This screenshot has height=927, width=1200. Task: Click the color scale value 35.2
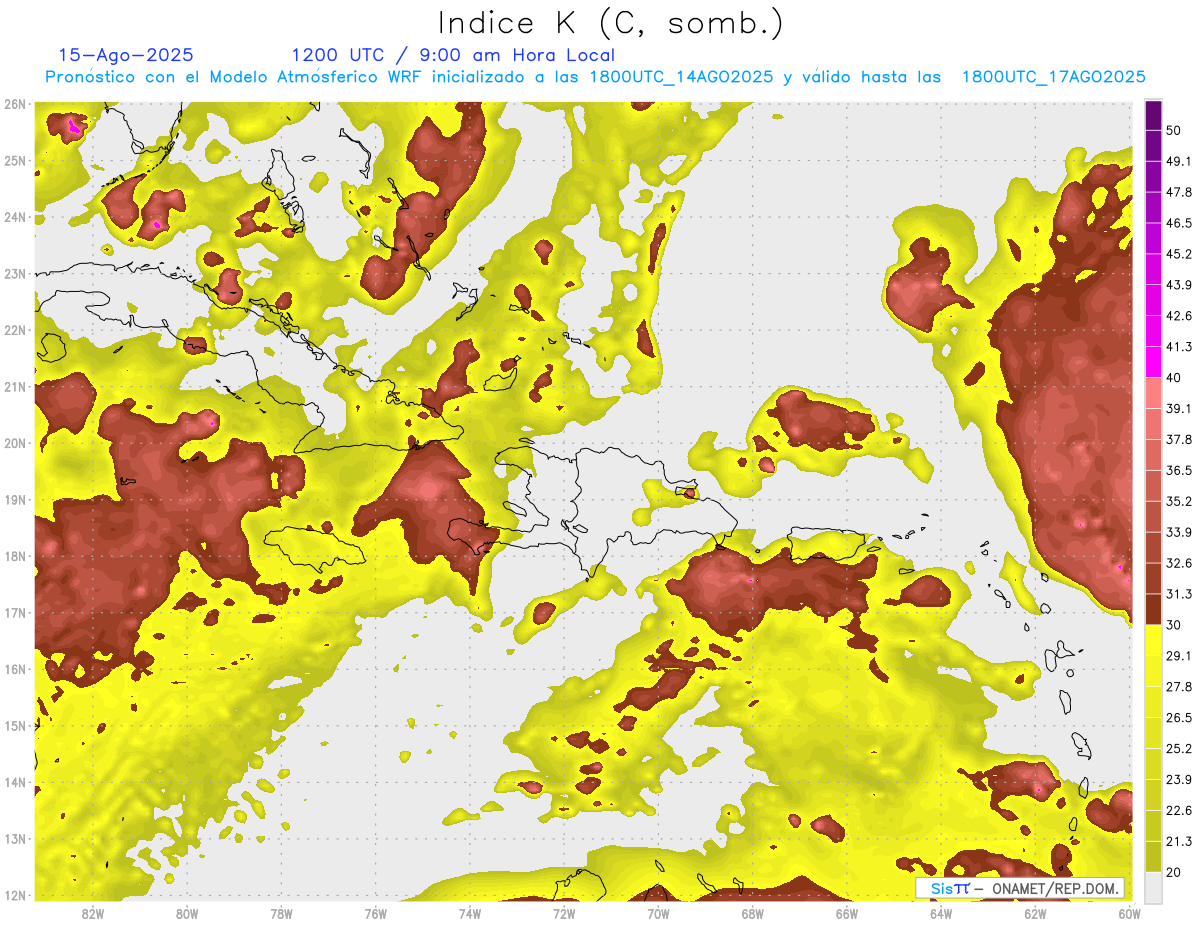click(1178, 501)
